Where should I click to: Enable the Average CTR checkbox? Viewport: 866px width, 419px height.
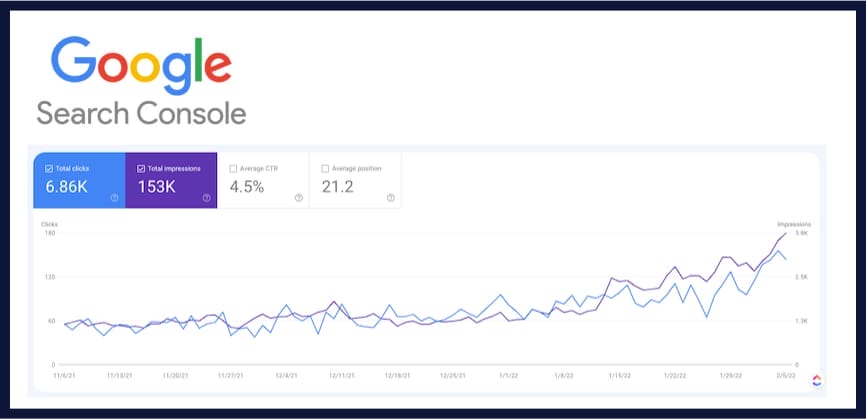coord(233,168)
